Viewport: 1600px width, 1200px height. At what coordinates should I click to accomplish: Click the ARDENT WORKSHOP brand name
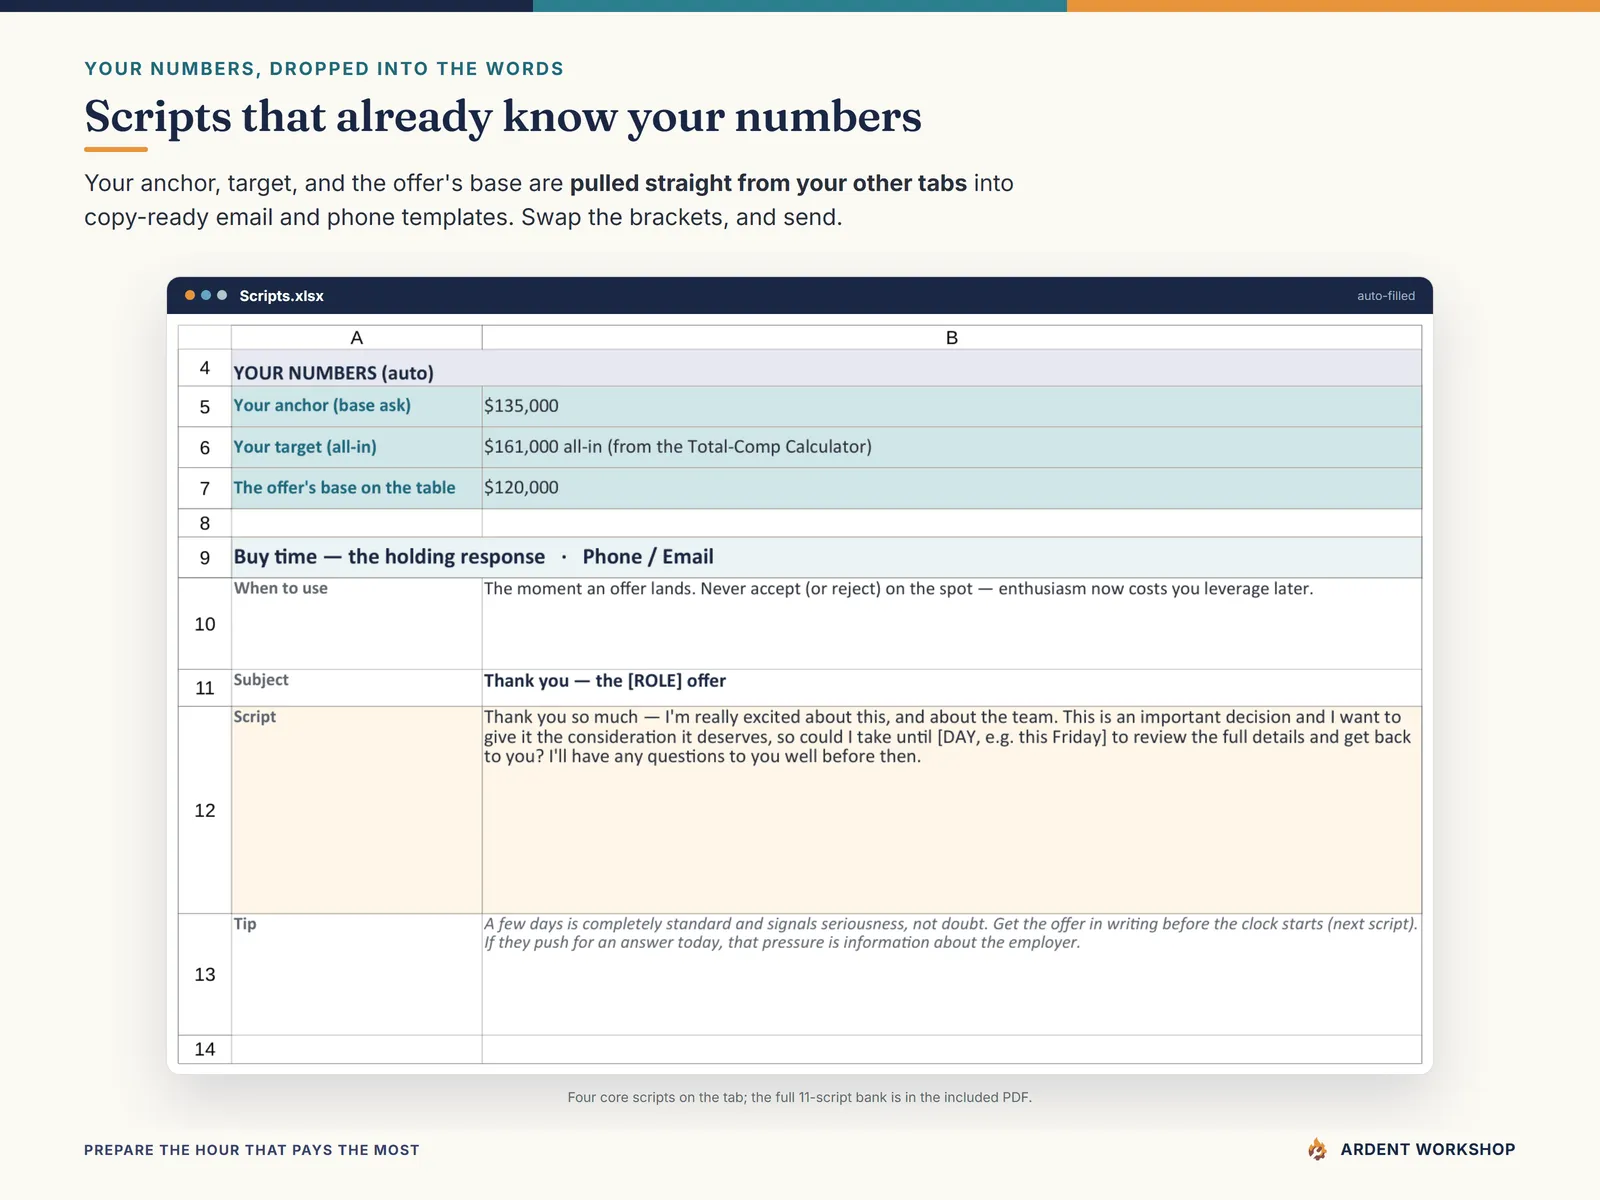[1427, 1149]
